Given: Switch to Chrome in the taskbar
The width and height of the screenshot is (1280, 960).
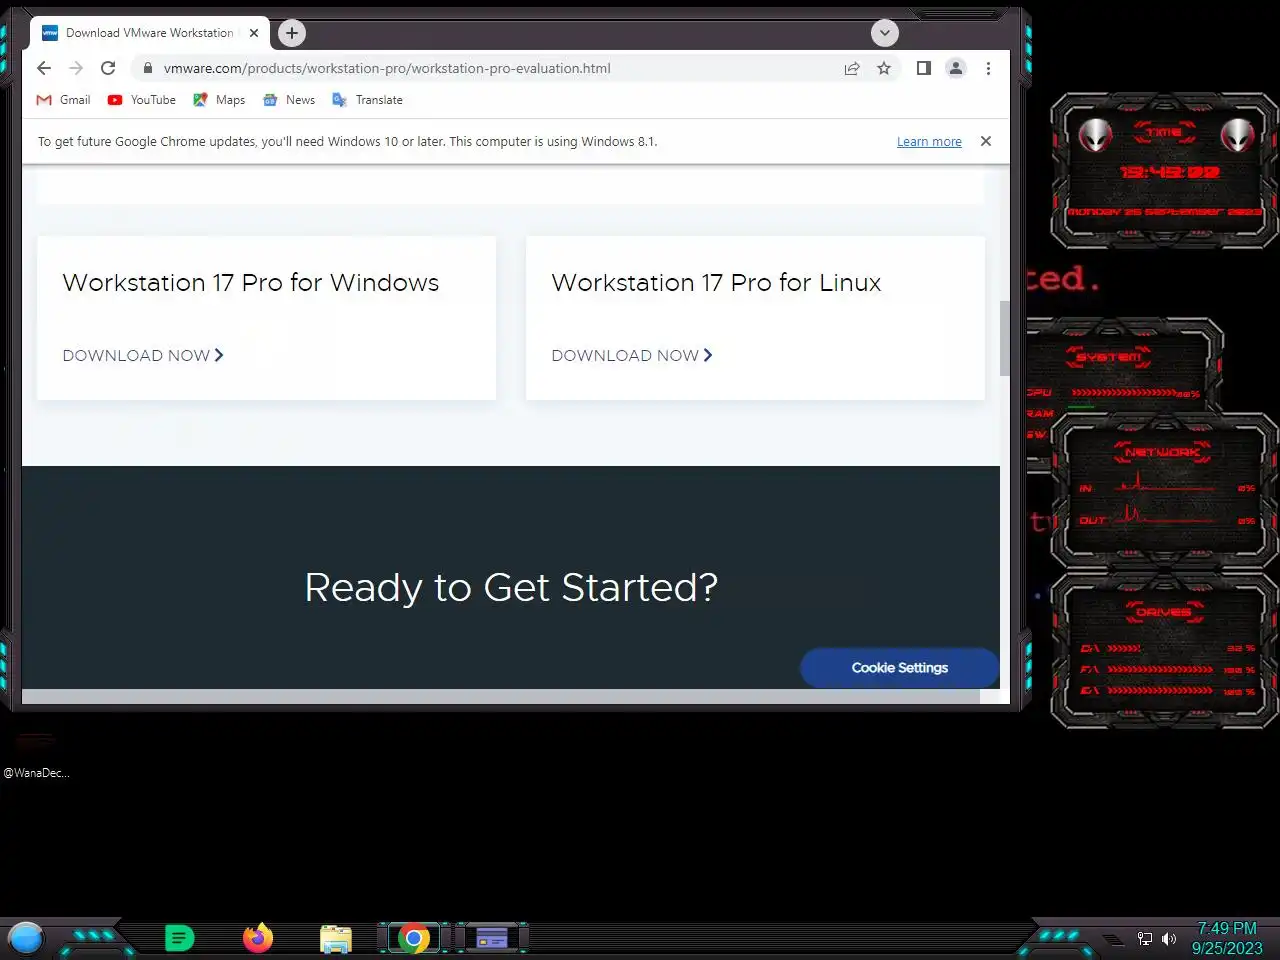Looking at the screenshot, I should click(x=413, y=938).
